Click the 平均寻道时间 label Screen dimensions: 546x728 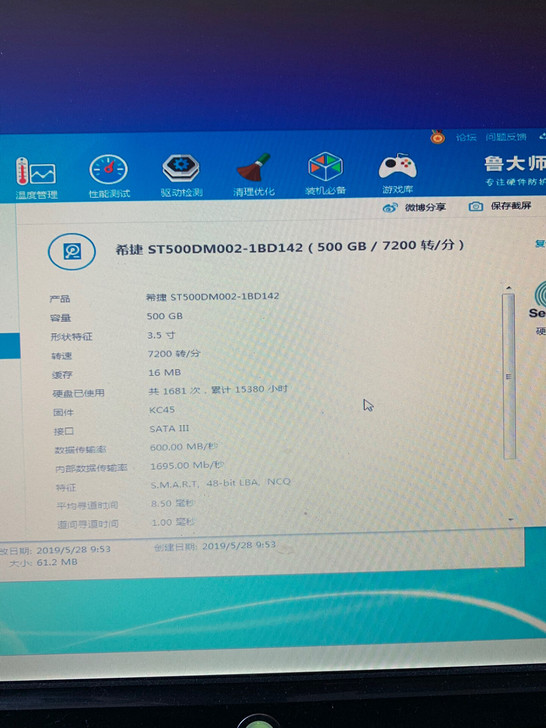87,505
